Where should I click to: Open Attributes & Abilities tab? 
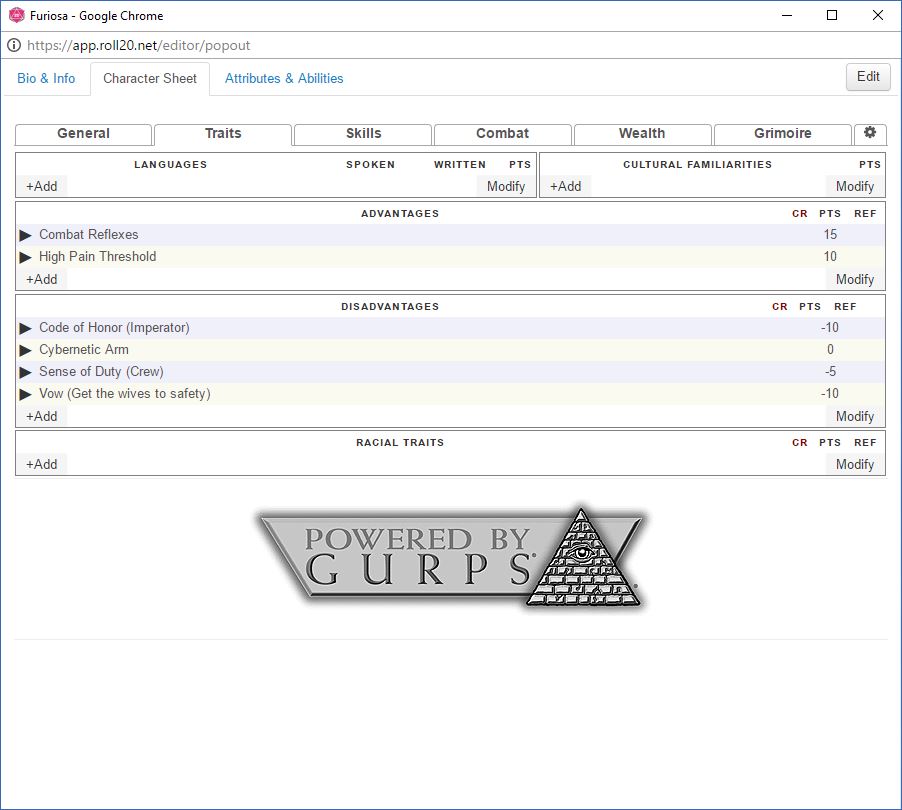point(284,78)
